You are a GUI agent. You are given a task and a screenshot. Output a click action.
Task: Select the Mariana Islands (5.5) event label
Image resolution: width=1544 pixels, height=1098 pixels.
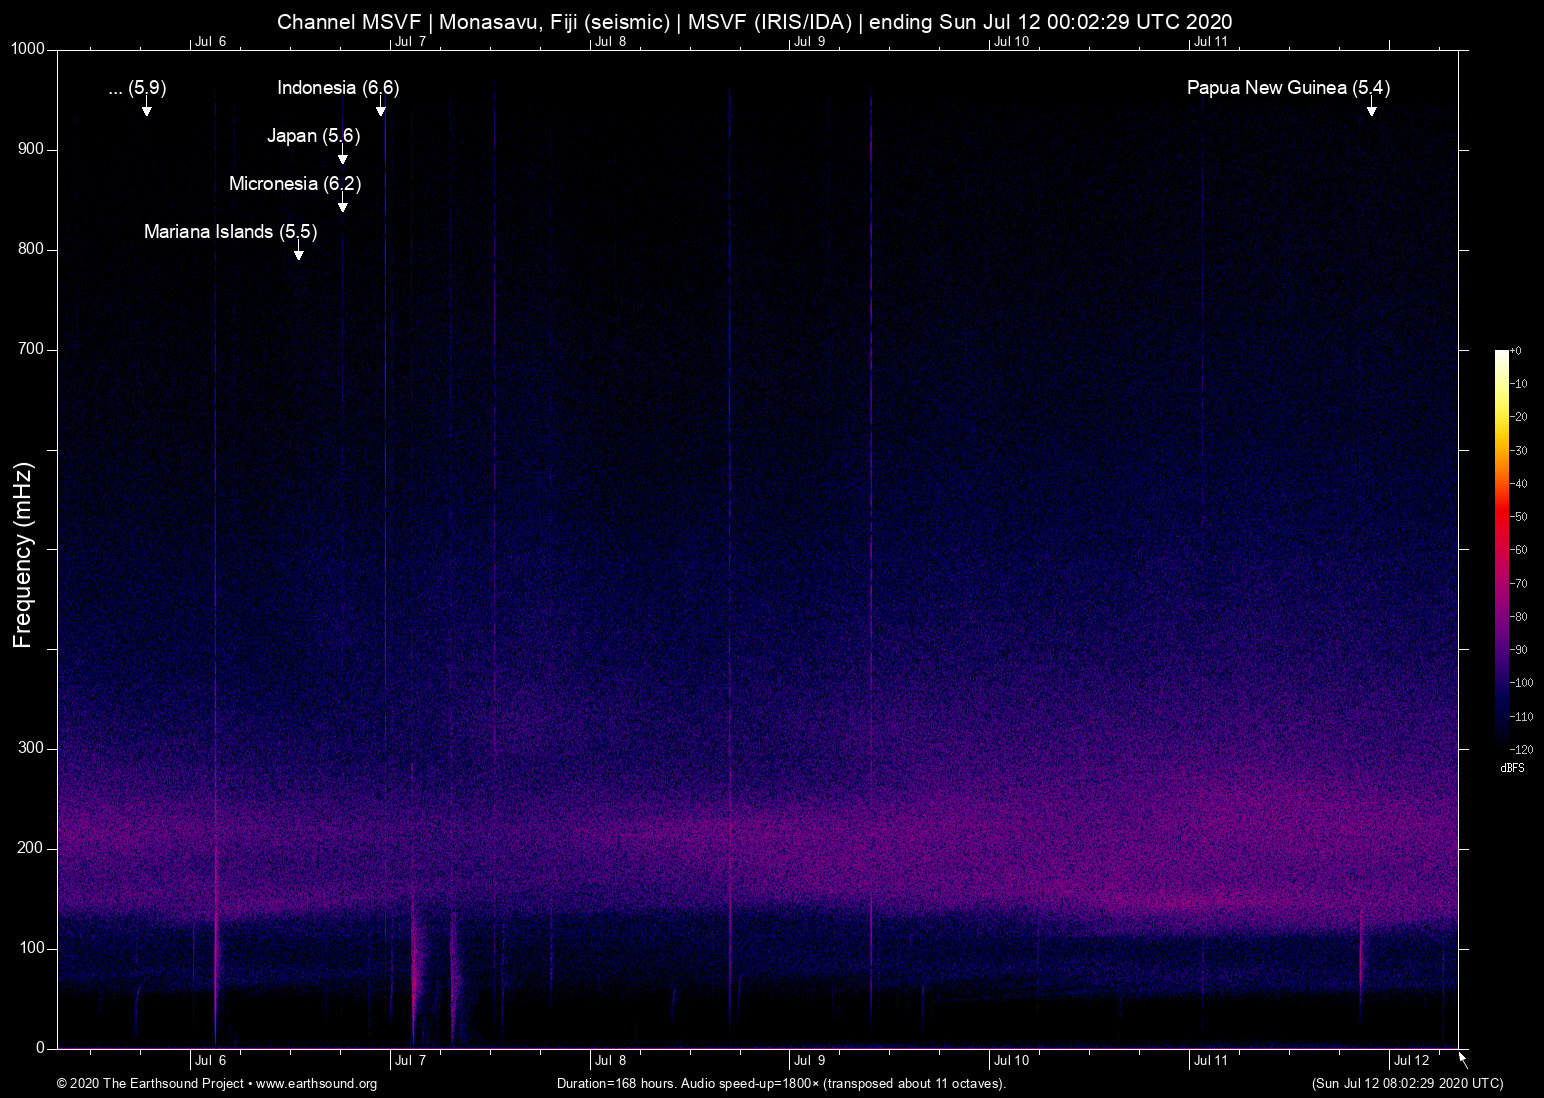pyautogui.click(x=231, y=232)
